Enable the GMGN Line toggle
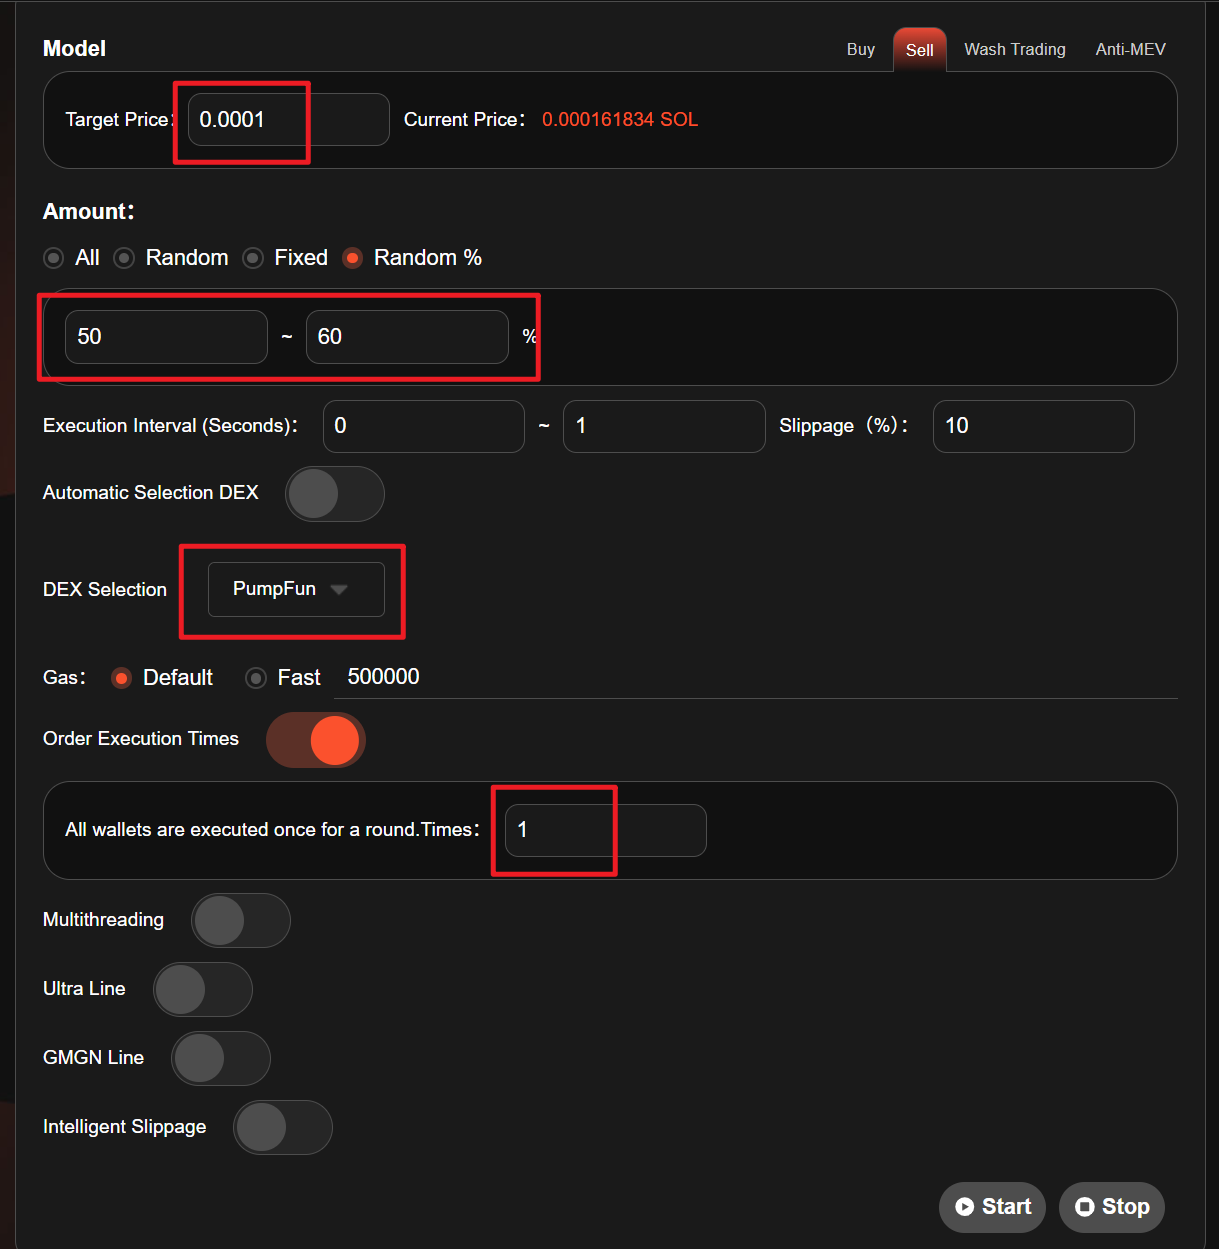1219x1249 pixels. (220, 1058)
